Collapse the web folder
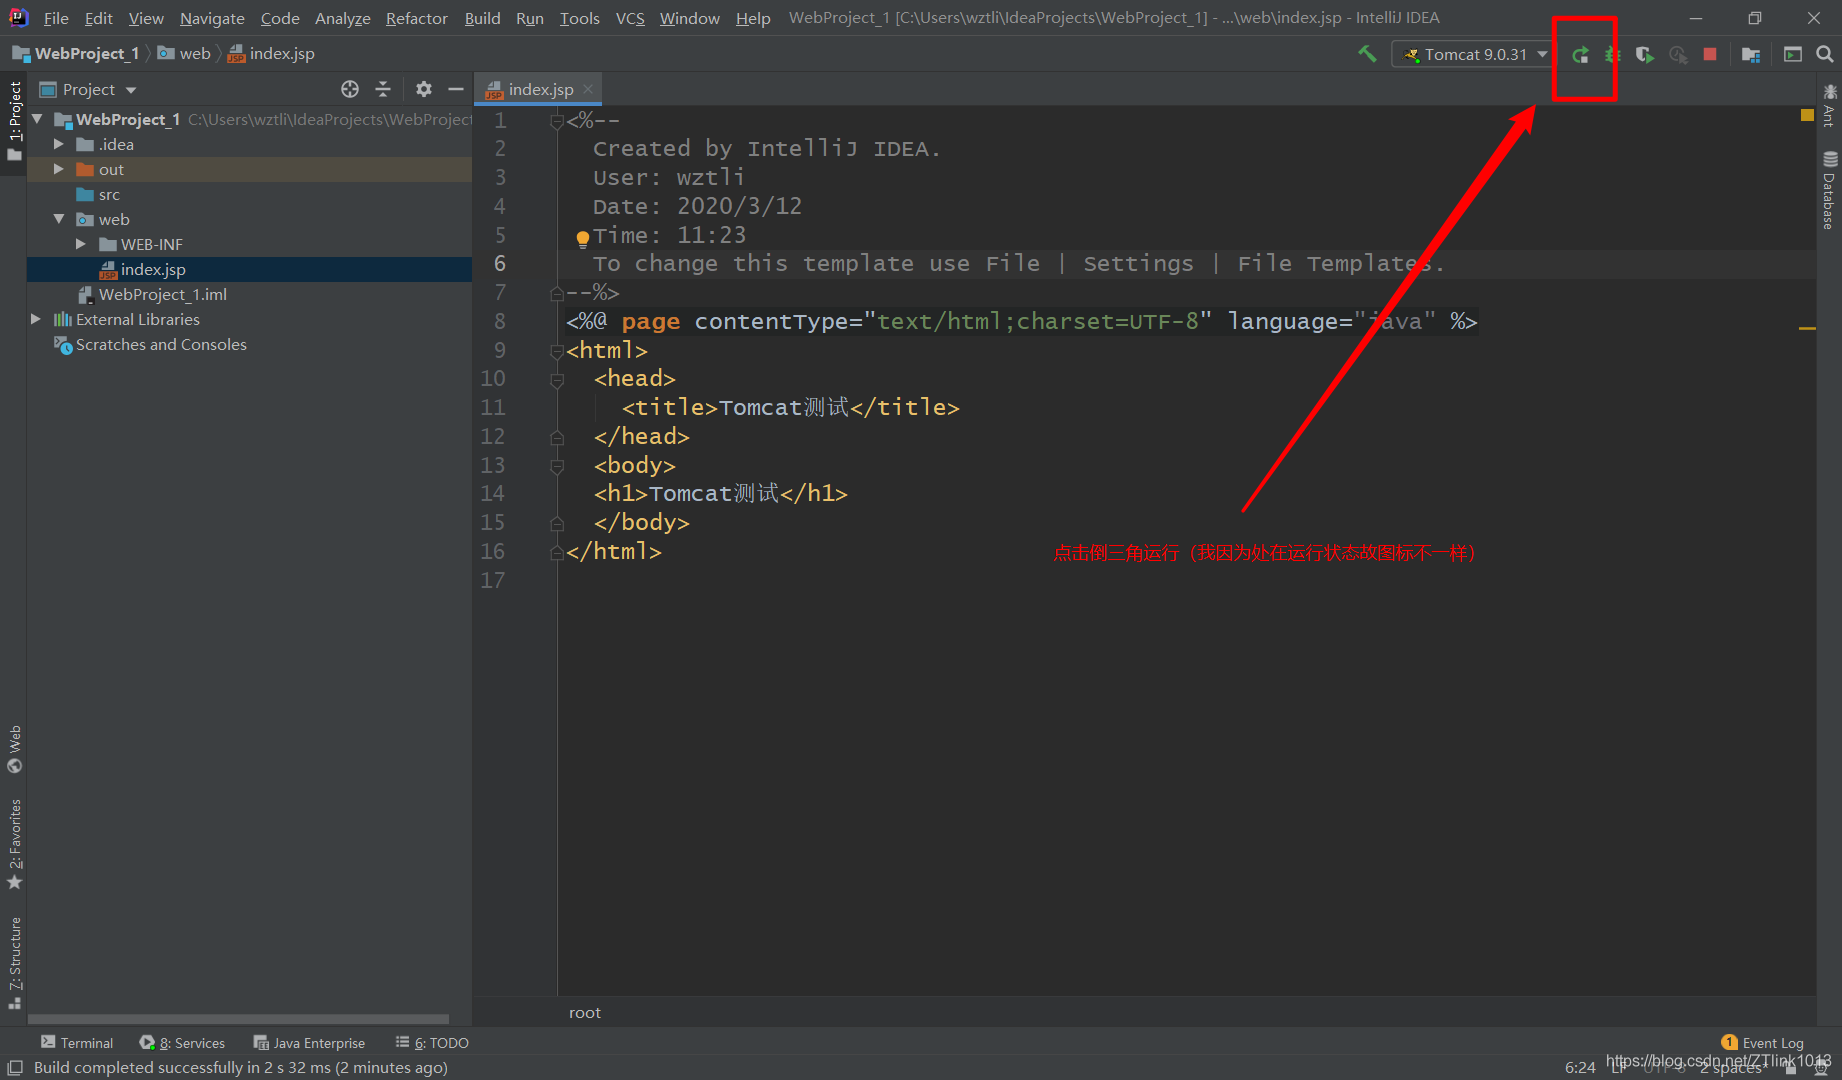1842x1080 pixels. [x=59, y=219]
